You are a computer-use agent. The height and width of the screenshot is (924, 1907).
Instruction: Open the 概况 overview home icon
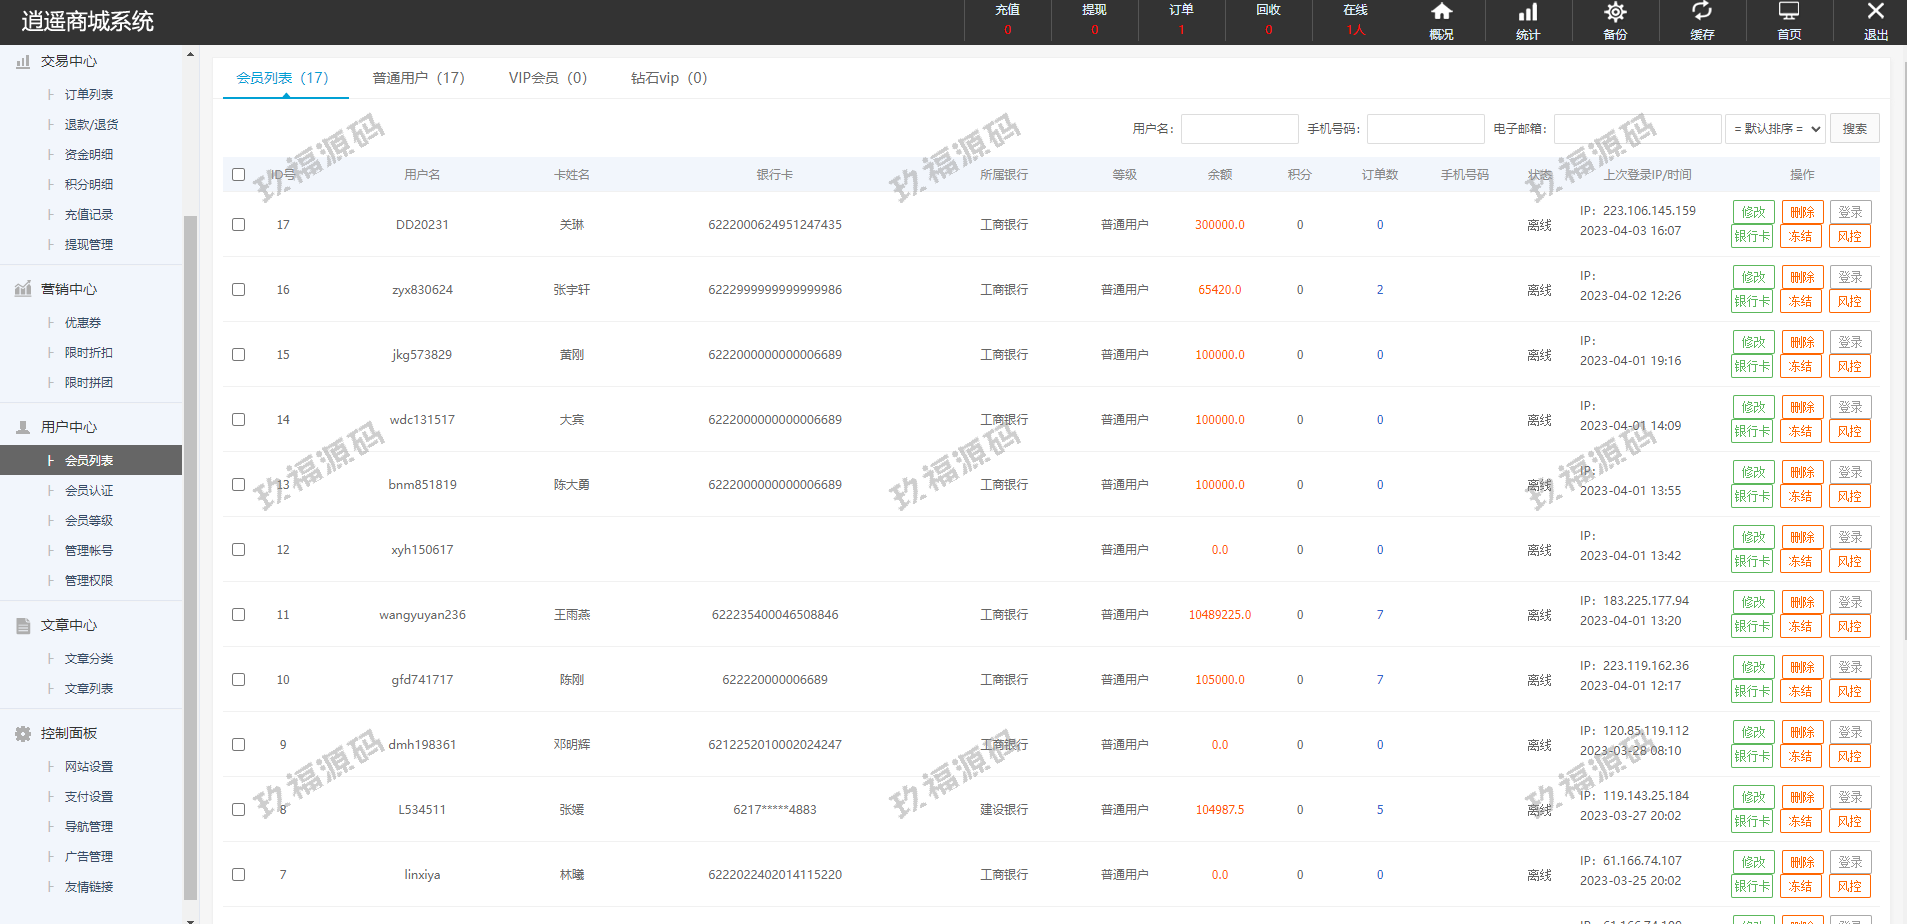[x=1441, y=13]
